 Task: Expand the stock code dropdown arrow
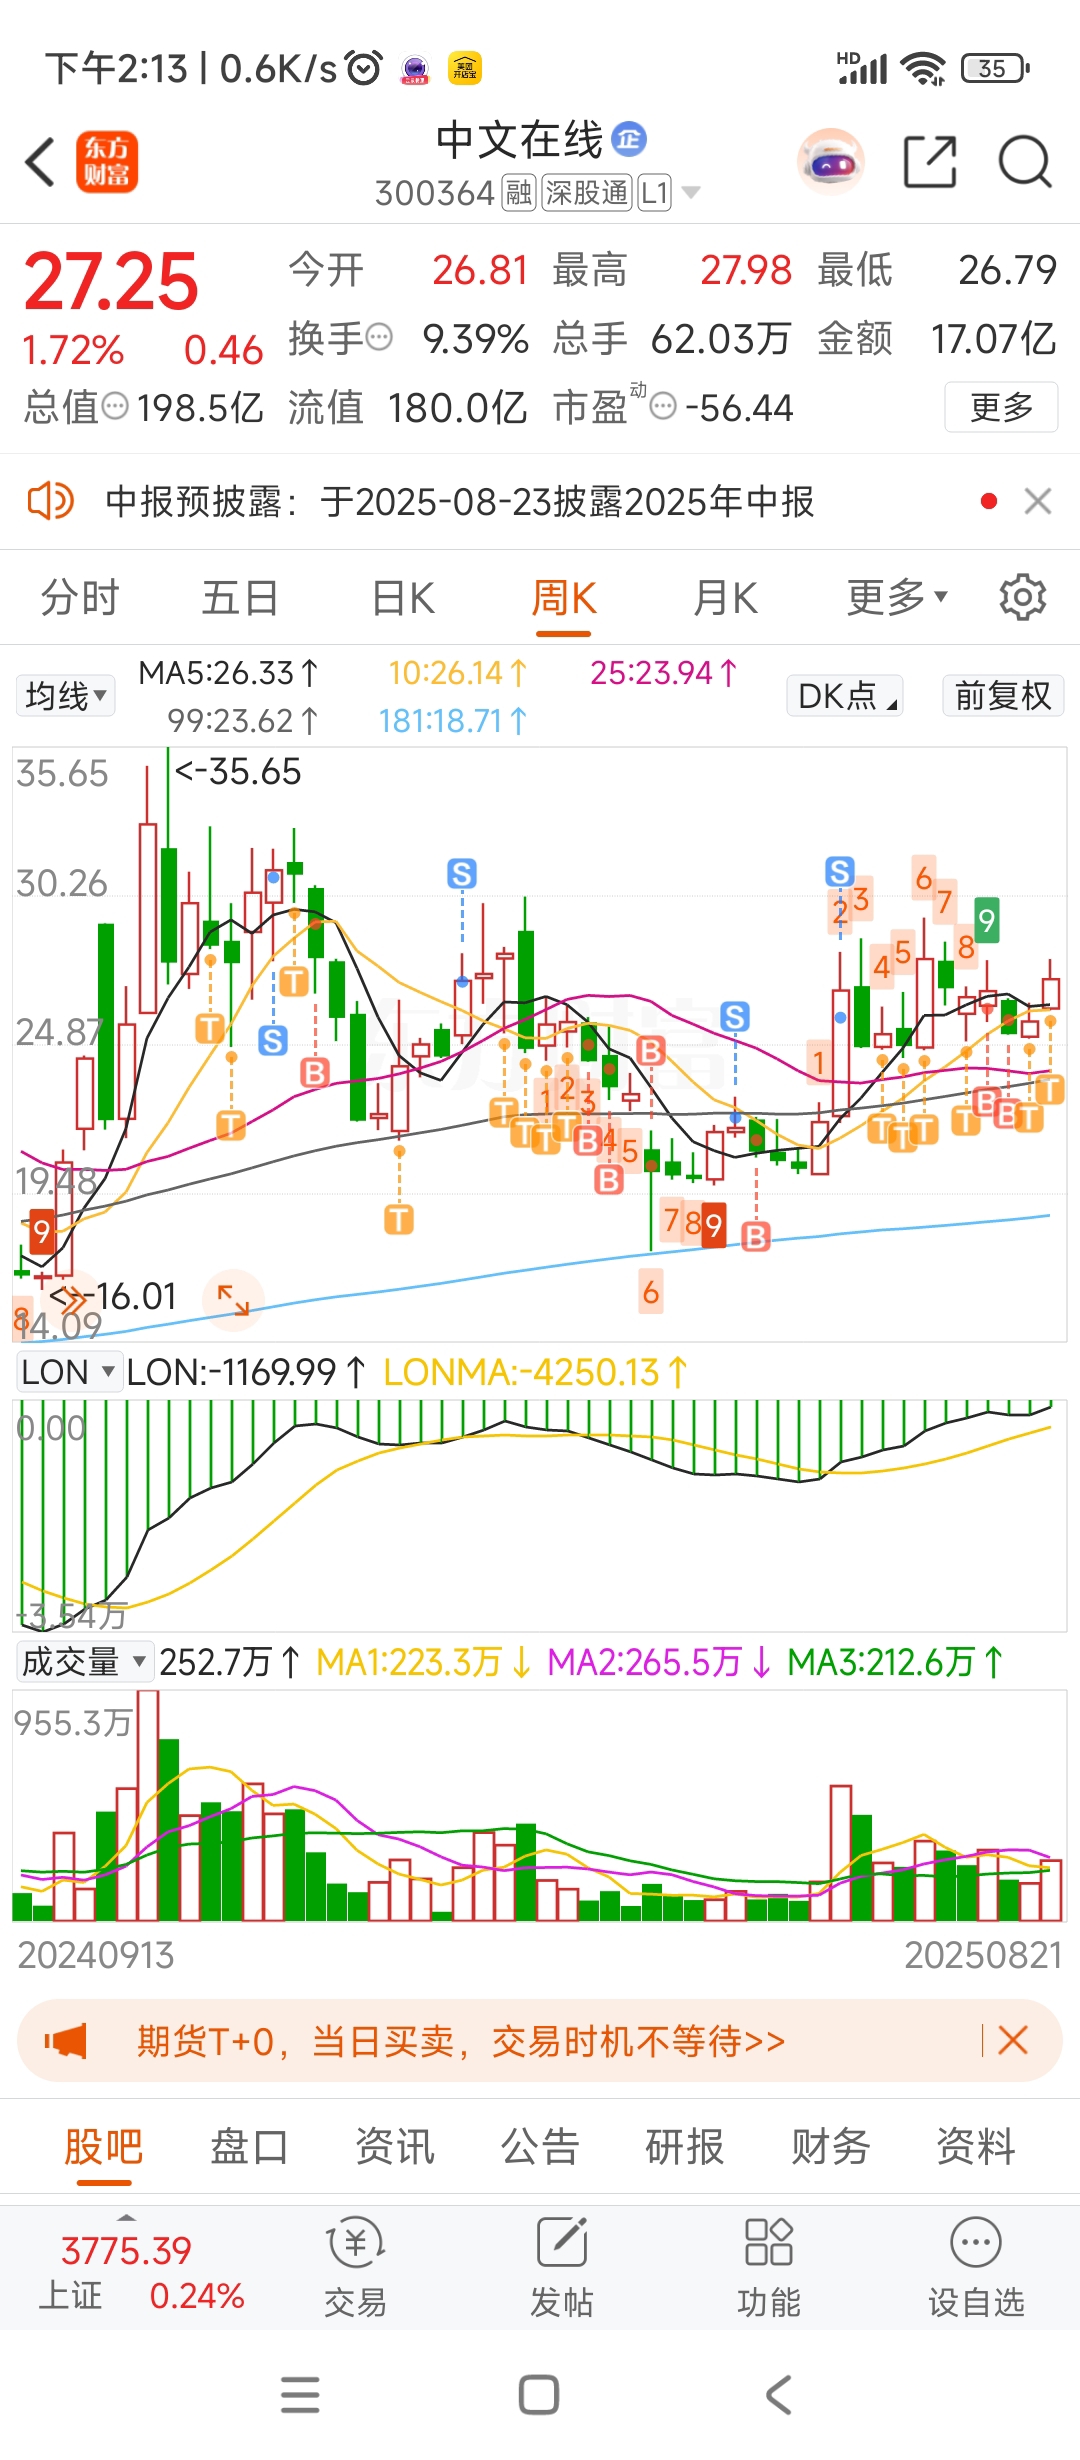[690, 192]
